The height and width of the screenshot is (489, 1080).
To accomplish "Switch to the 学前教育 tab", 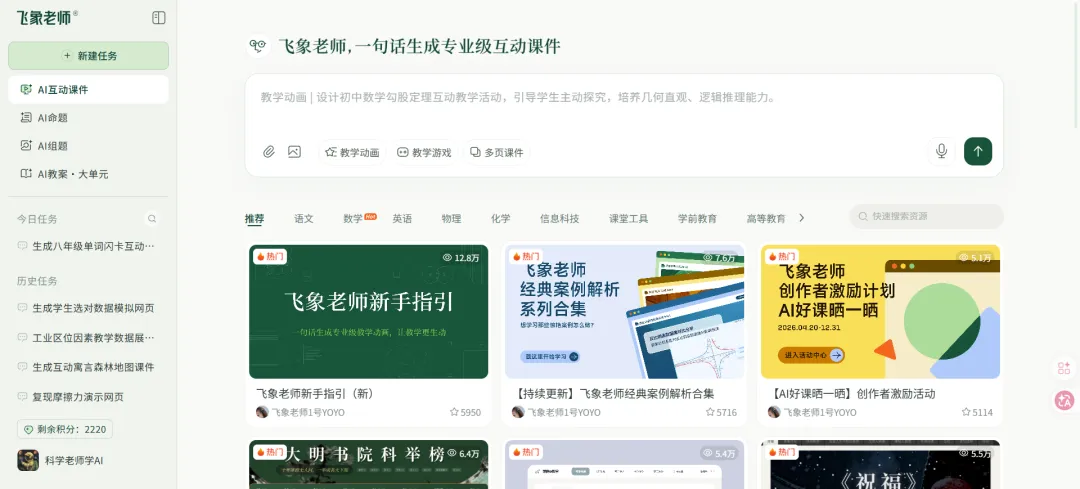I will [x=697, y=218].
